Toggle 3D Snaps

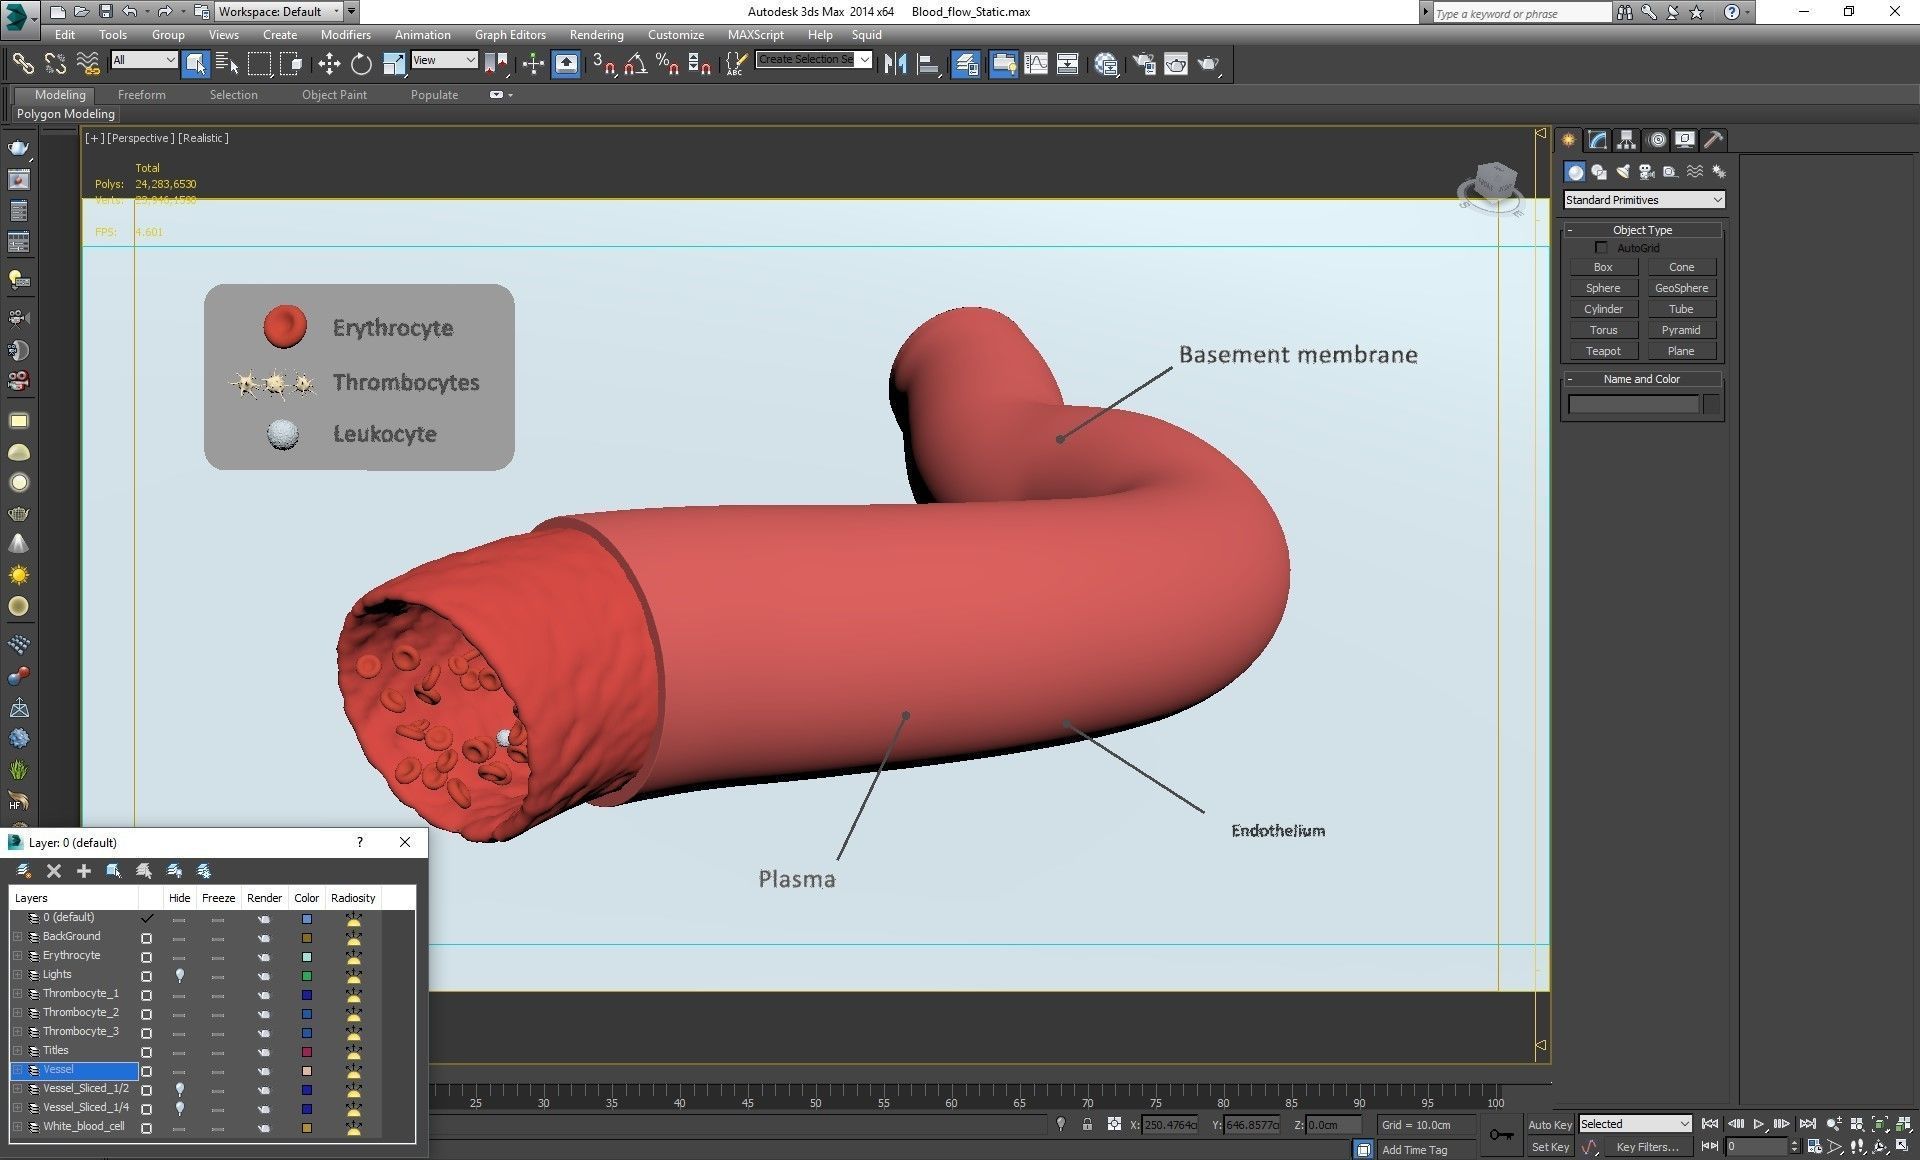pos(603,64)
